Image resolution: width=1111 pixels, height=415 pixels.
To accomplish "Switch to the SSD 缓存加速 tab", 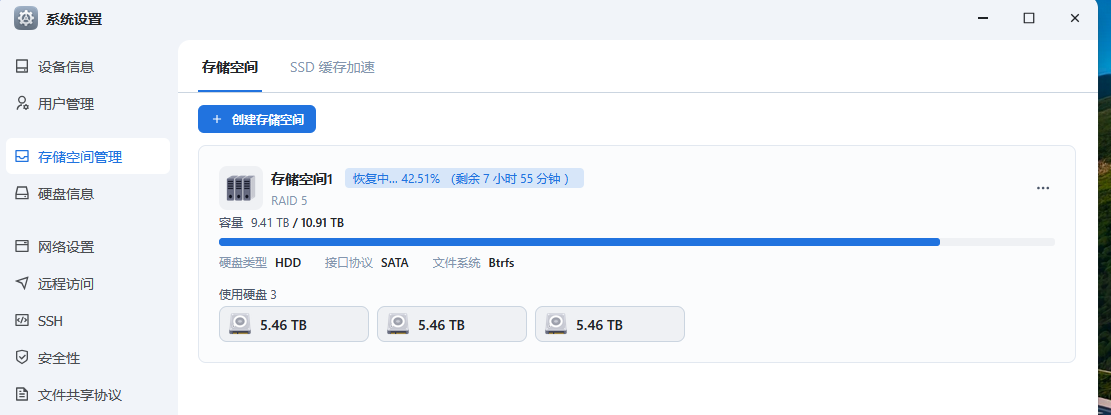I will pyautogui.click(x=332, y=68).
